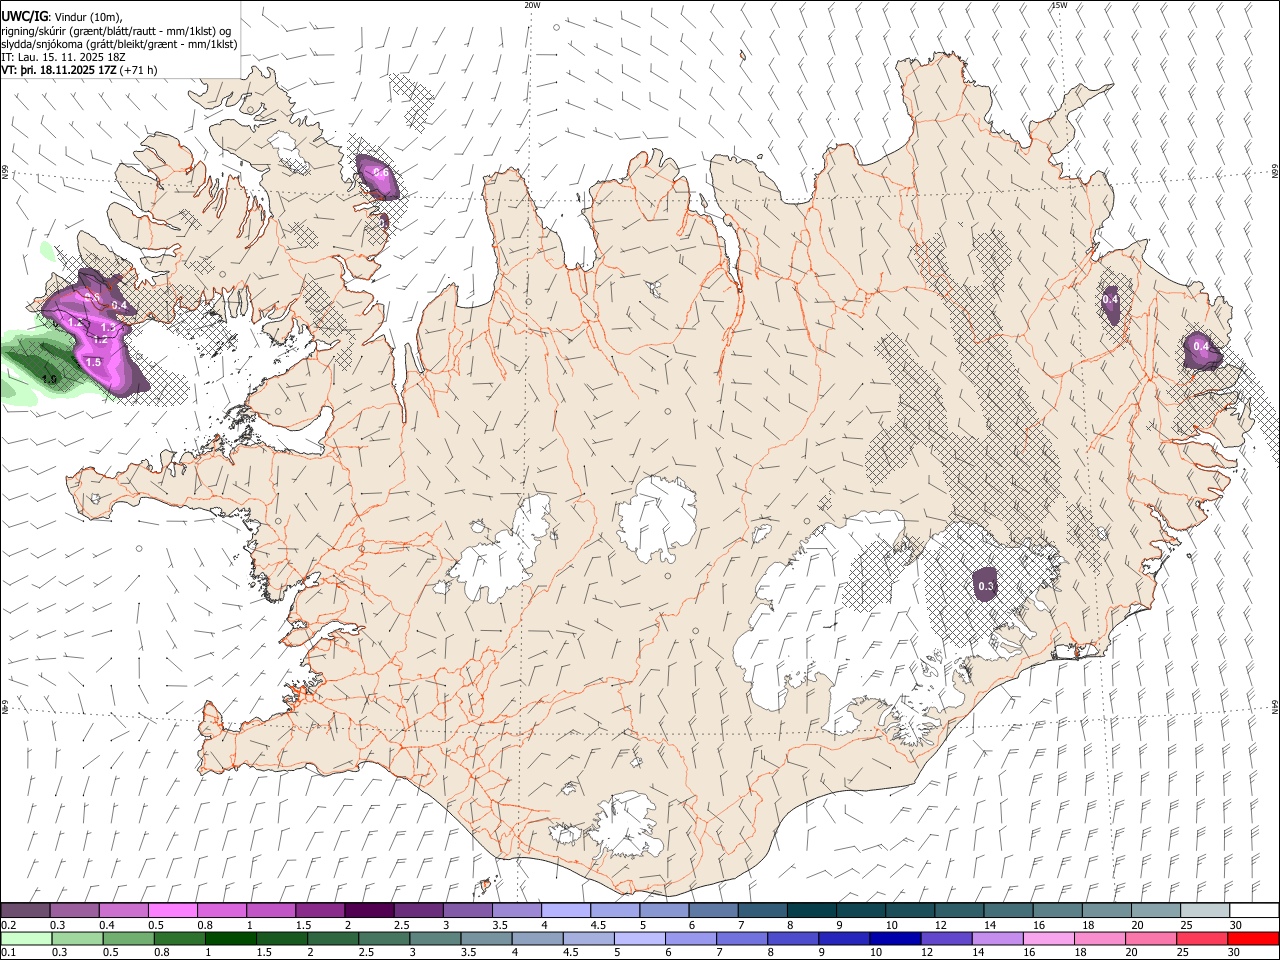Image resolution: width=1280 pixels, height=960 pixels.
Task: Click 0.4 label in easternmost purple patch
Action: [1202, 347]
